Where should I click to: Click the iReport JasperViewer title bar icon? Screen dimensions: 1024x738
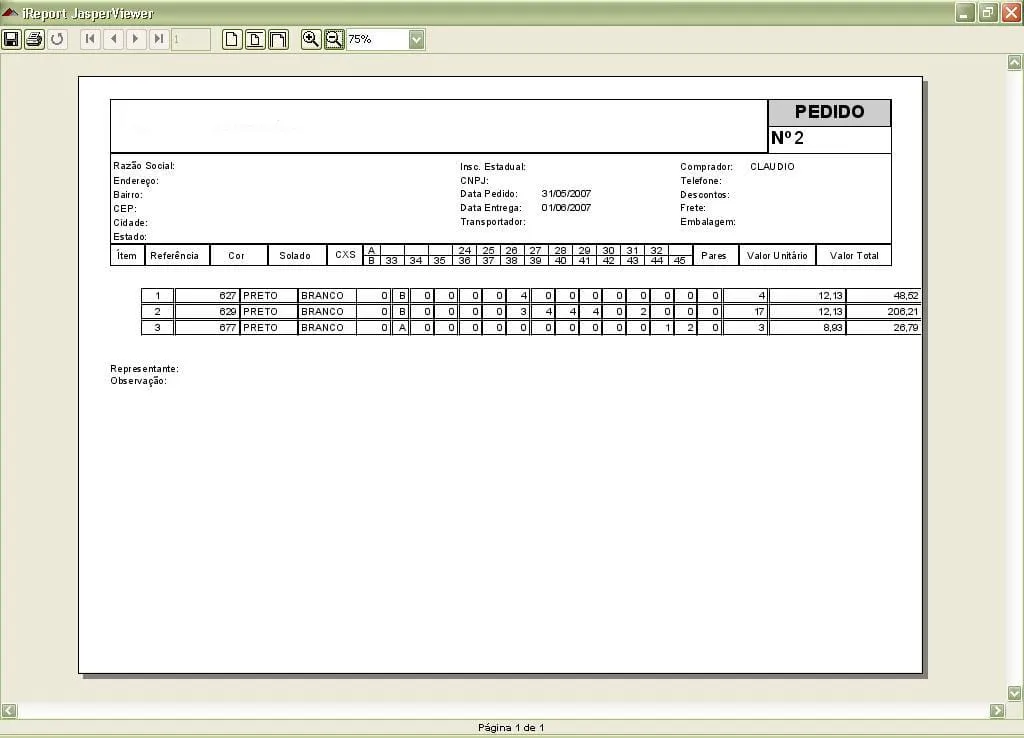coord(11,13)
